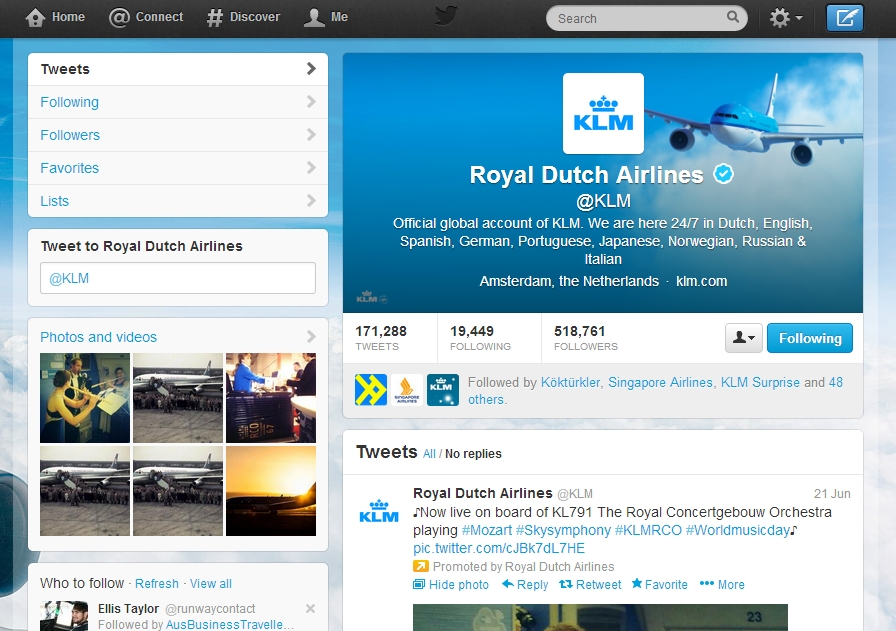Click the Royal Dutch Airlines tweet author name
The width and height of the screenshot is (896, 631).
tap(483, 493)
